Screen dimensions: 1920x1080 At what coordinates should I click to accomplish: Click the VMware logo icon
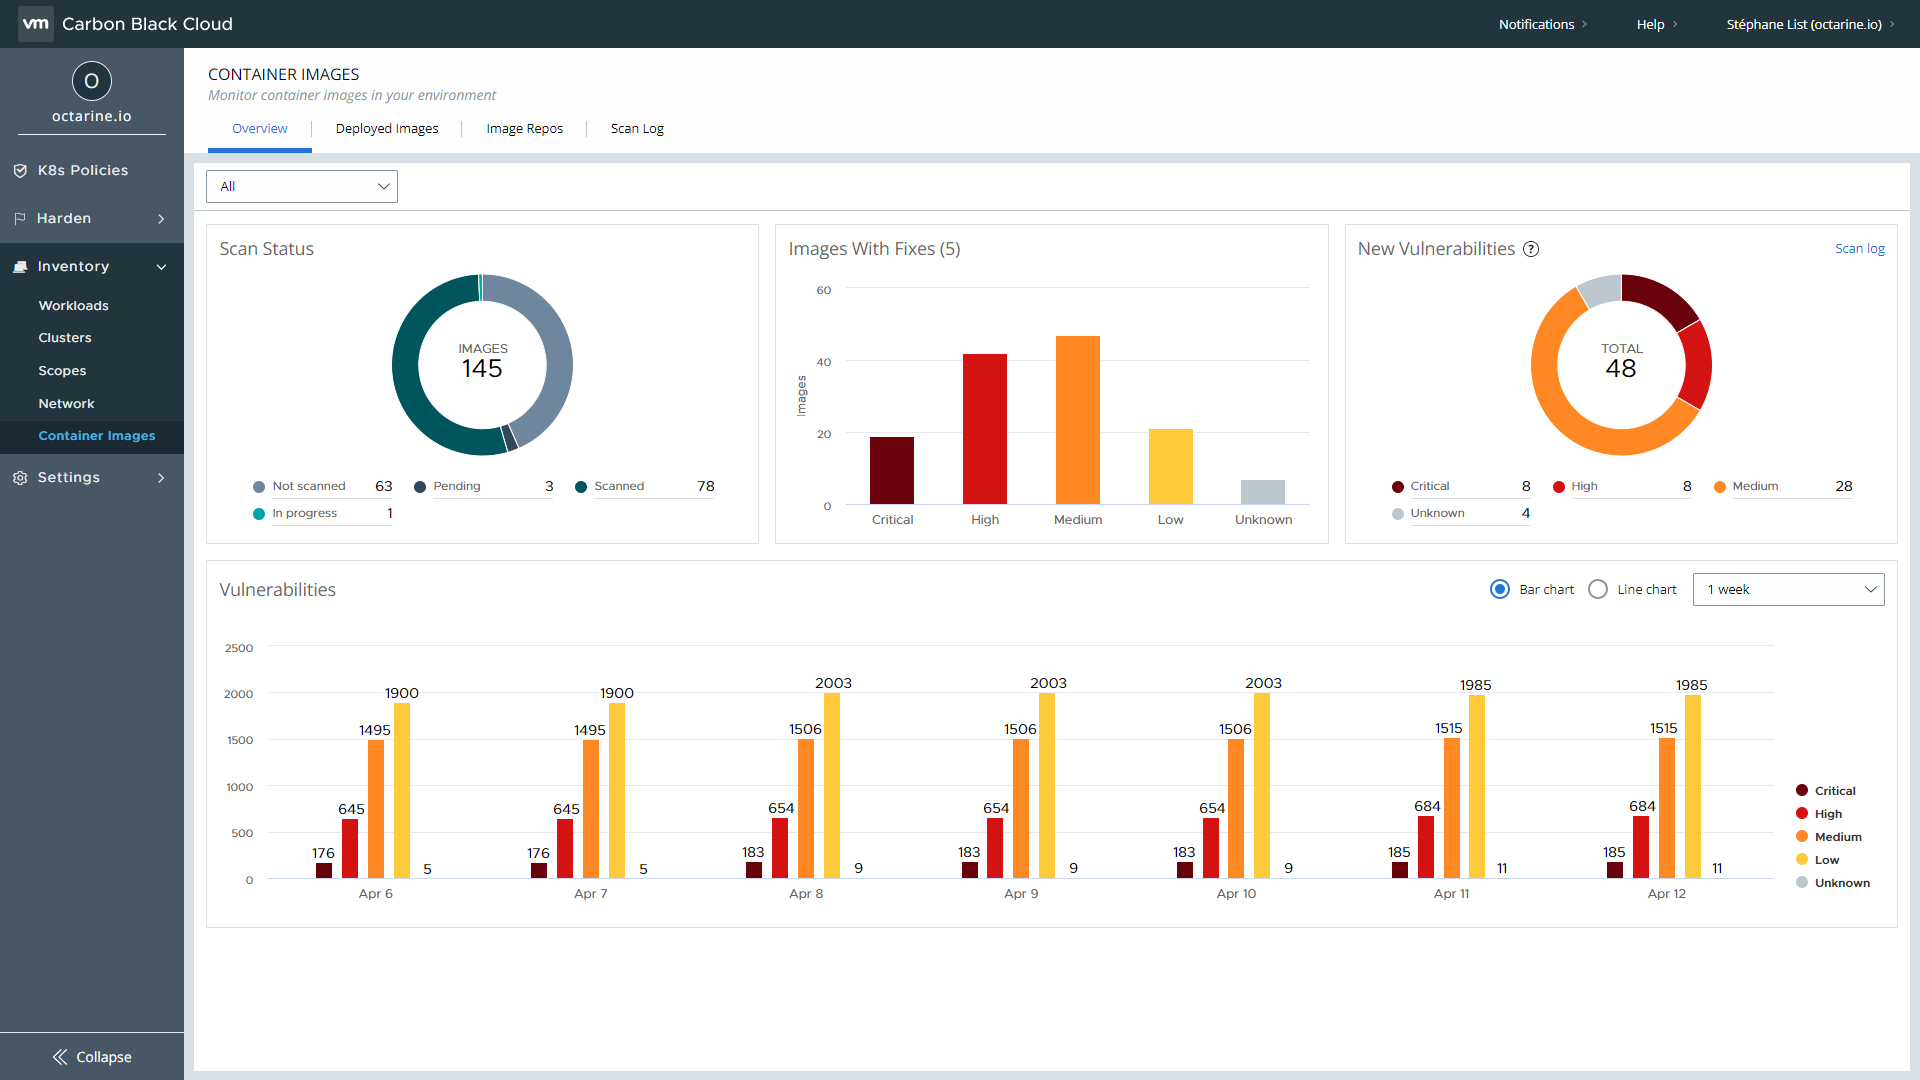pos(36,24)
